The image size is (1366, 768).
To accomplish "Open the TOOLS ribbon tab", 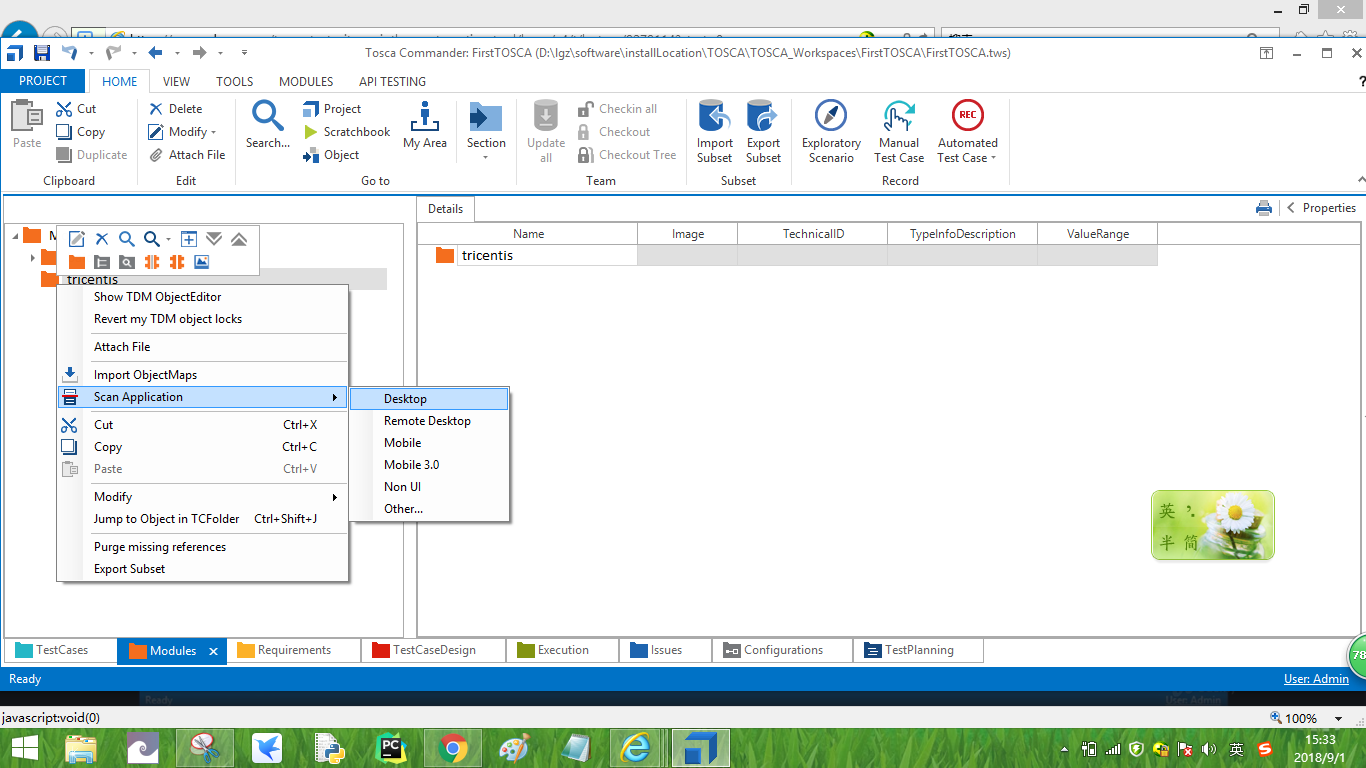I will [x=235, y=81].
